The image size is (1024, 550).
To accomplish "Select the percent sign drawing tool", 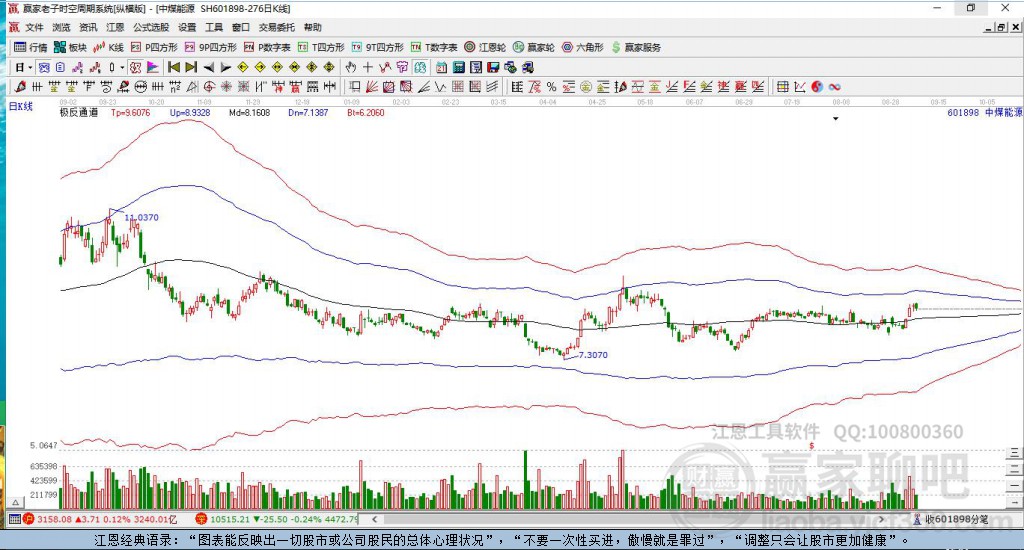I will pyautogui.click(x=551, y=87).
